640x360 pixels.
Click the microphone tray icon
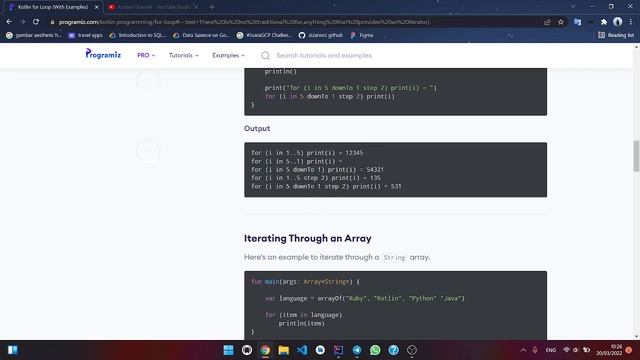coord(535,350)
